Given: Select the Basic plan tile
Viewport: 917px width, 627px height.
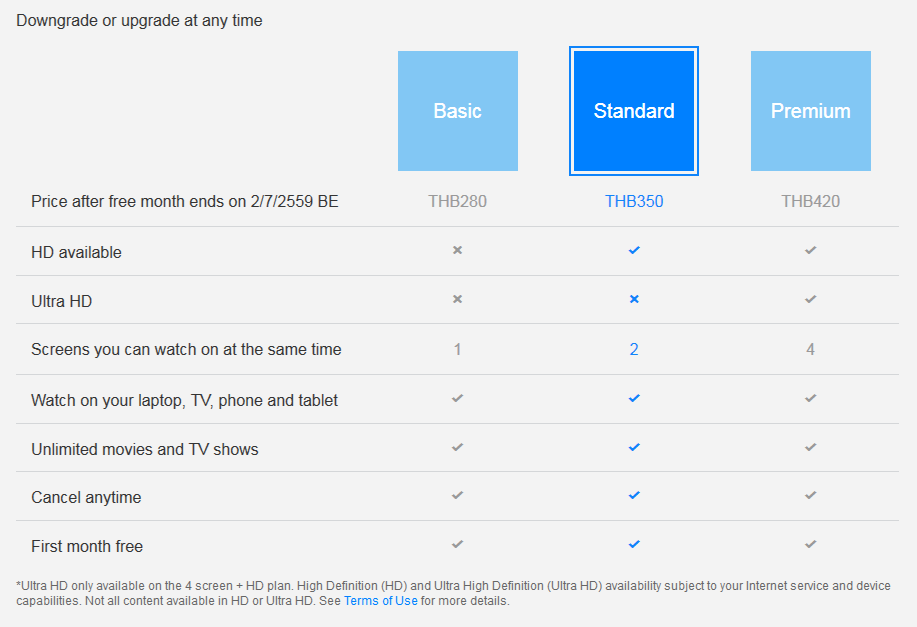Looking at the screenshot, I should (457, 111).
